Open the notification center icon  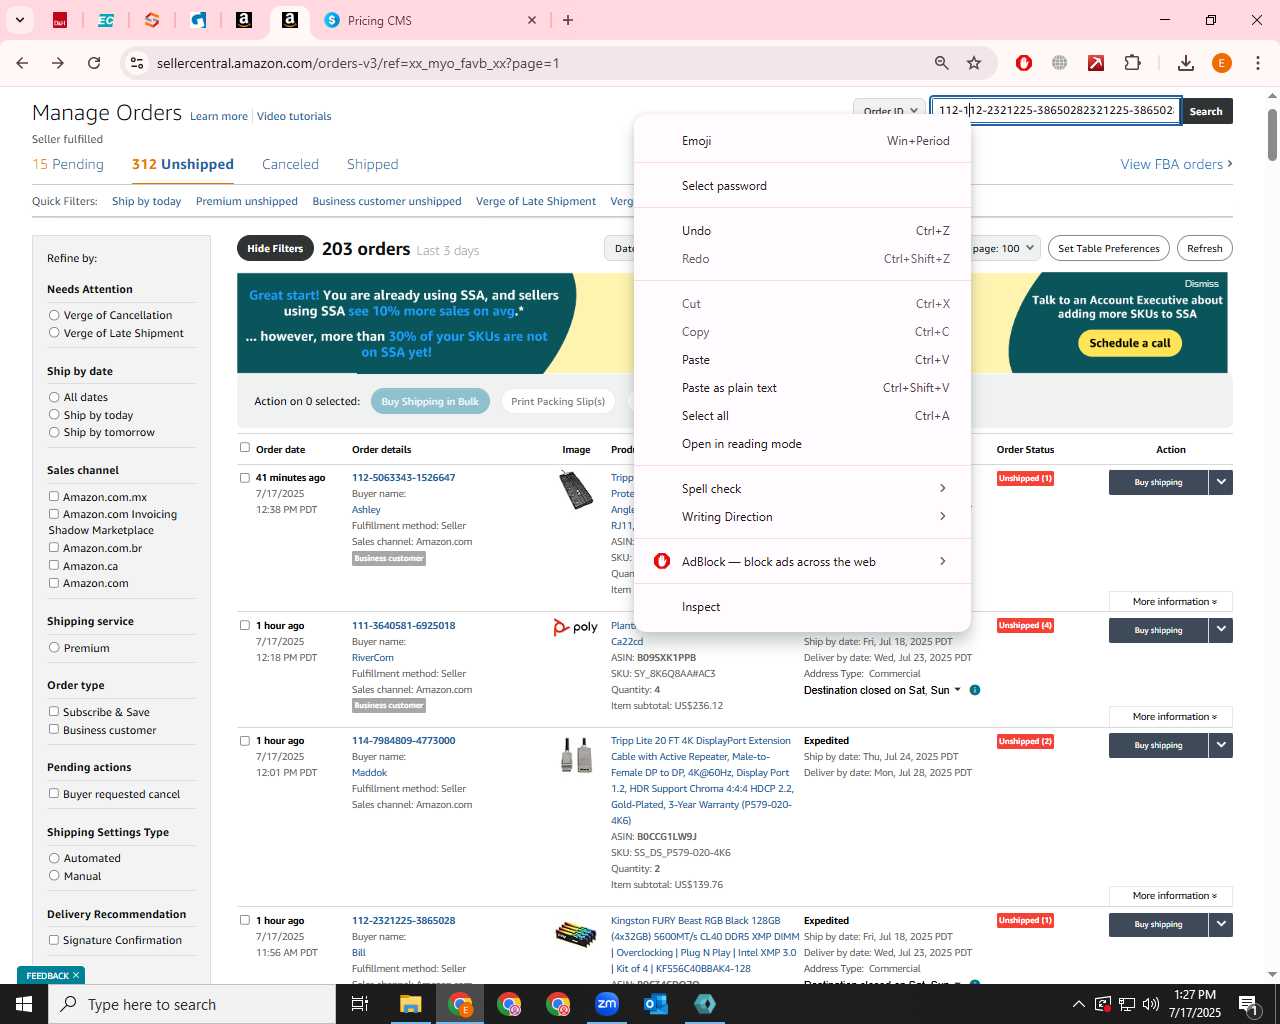click(x=1248, y=1004)
